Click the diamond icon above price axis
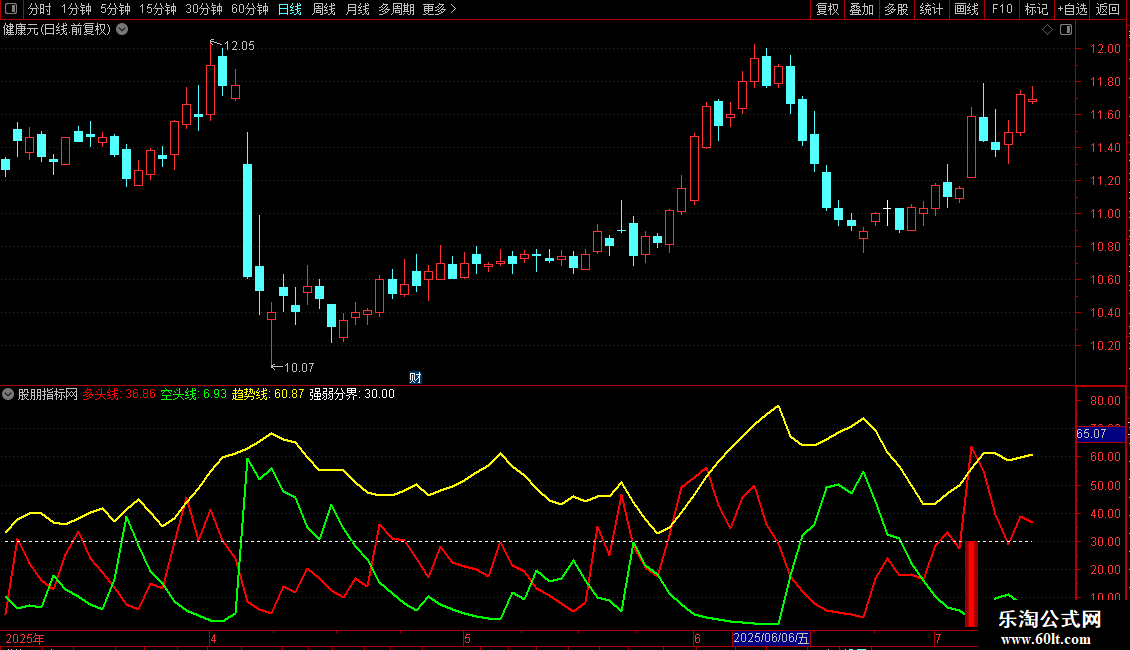Viewport: 1130px width, 650px height. pos(1047,30)
